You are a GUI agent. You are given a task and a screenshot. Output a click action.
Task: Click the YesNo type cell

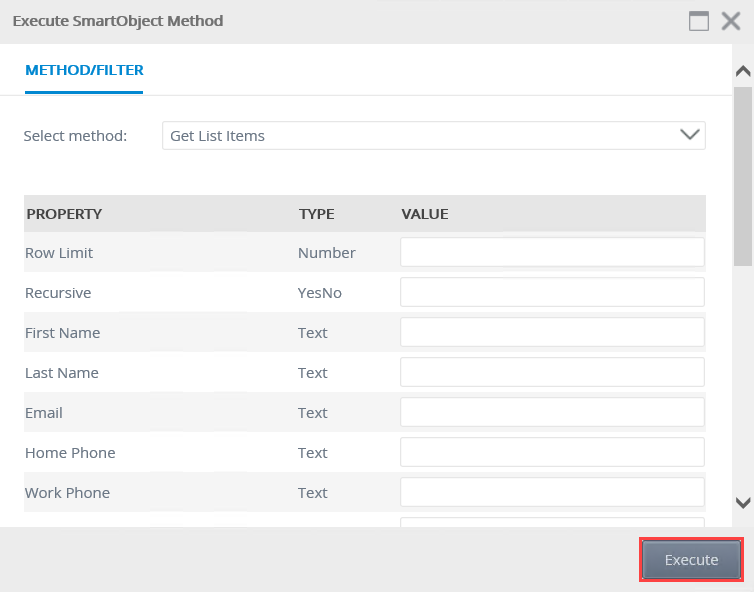(320, 293)
